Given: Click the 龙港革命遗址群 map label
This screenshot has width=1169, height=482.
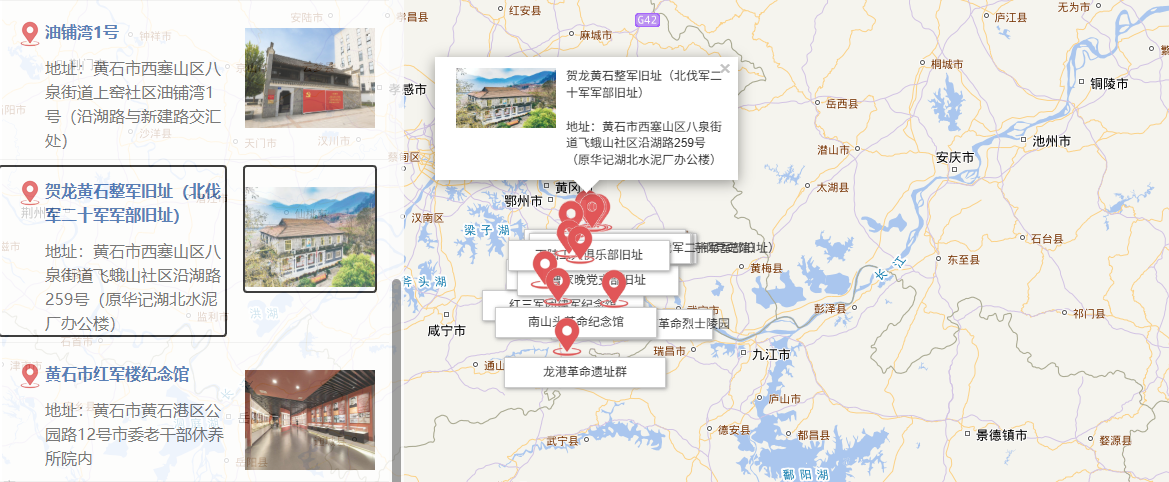Looking at the screenshot, I should point(584,372).
